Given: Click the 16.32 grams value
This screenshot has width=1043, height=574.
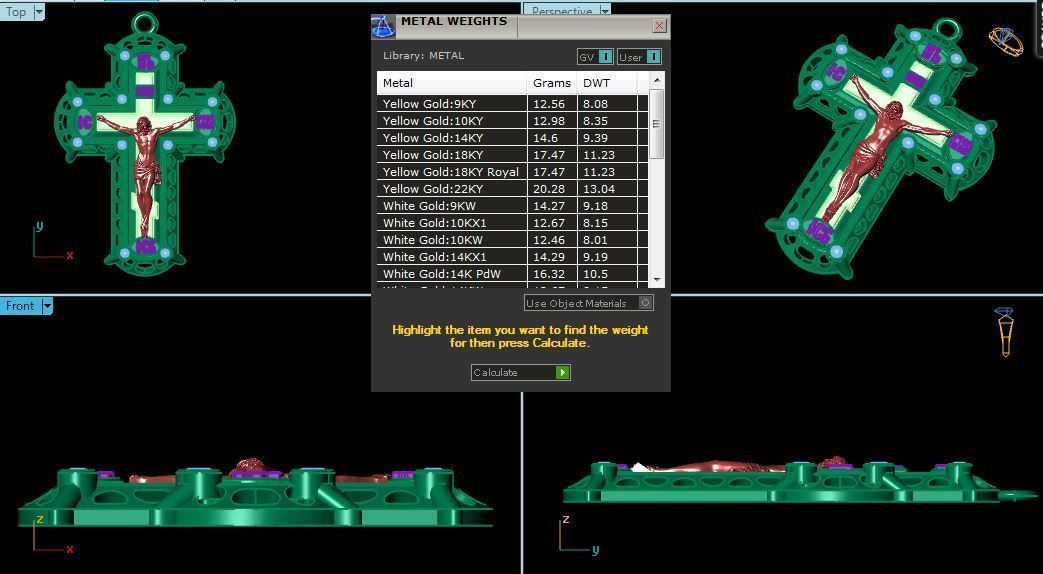Looking at the screenshot, I should (549, 273).
